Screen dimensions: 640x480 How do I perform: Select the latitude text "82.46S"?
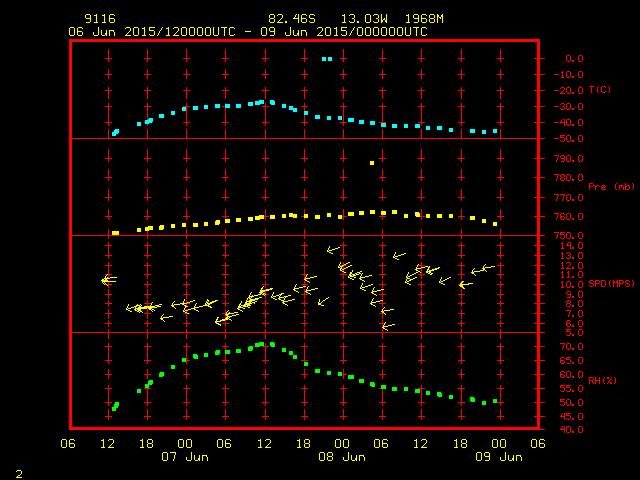[x=292, y=19]
